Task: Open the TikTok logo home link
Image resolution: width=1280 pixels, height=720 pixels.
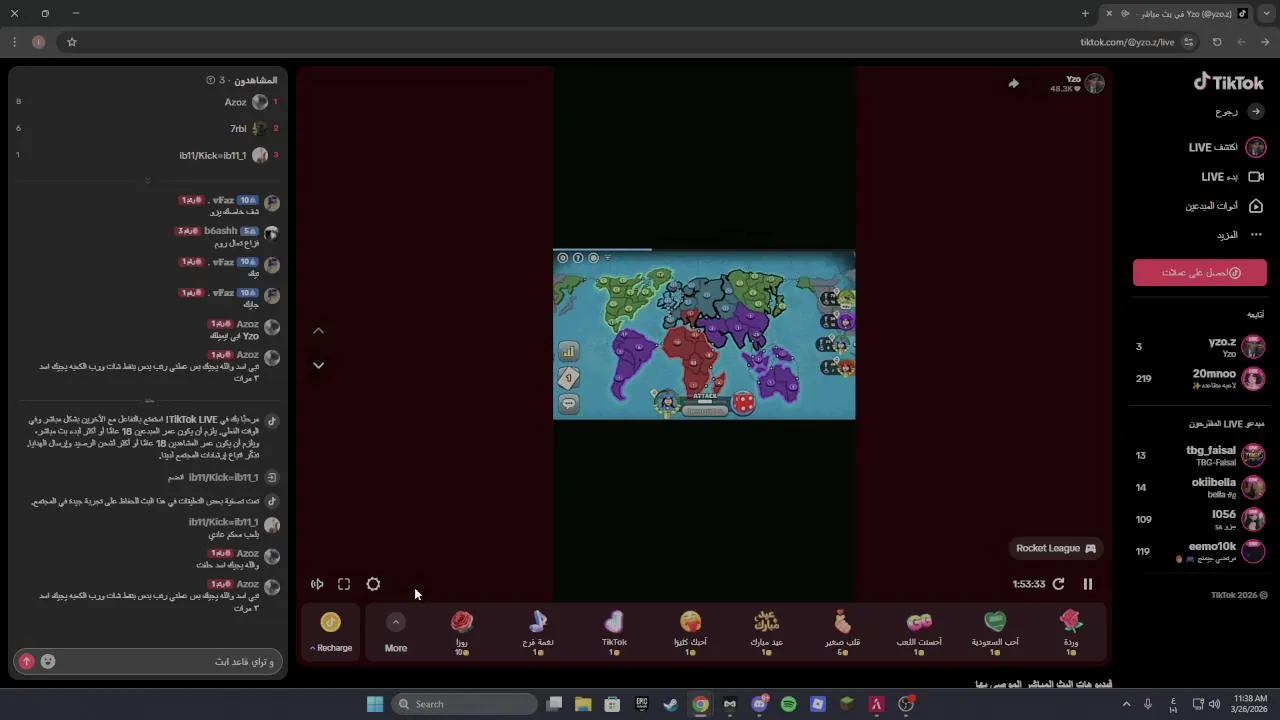Action: [1229, 82]
